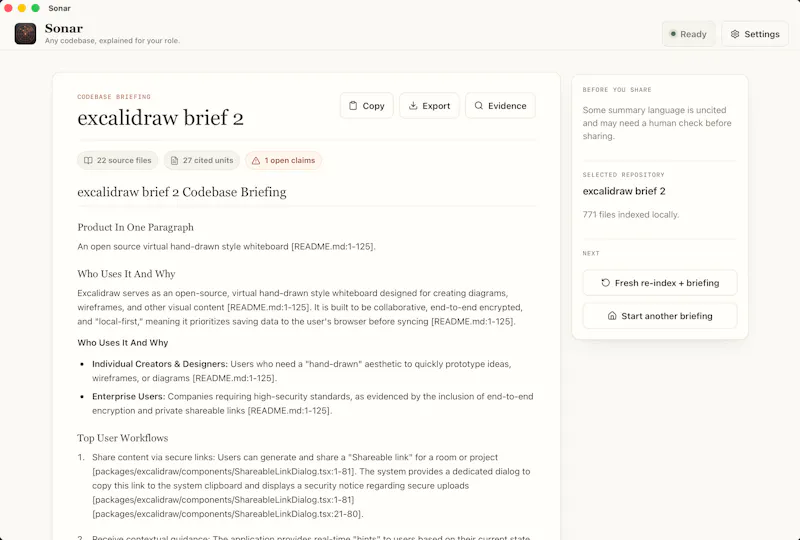
Task: Show the 1 open claims chip
Action: pos(283,160)
